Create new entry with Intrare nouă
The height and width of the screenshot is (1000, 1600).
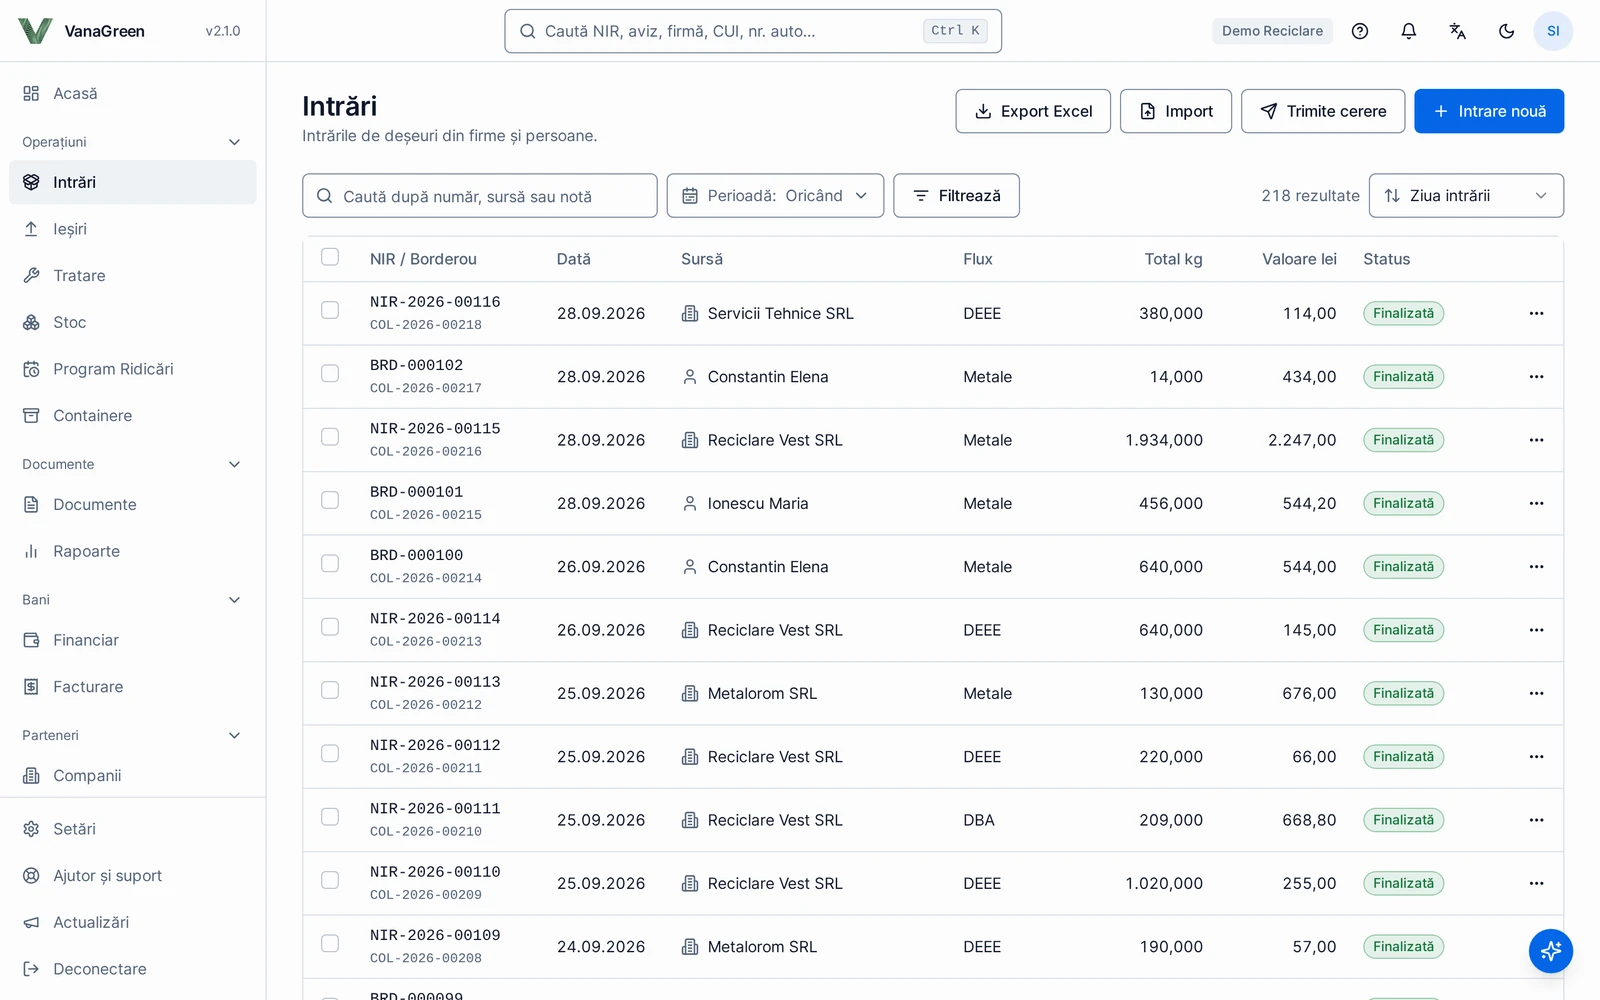1489,111
